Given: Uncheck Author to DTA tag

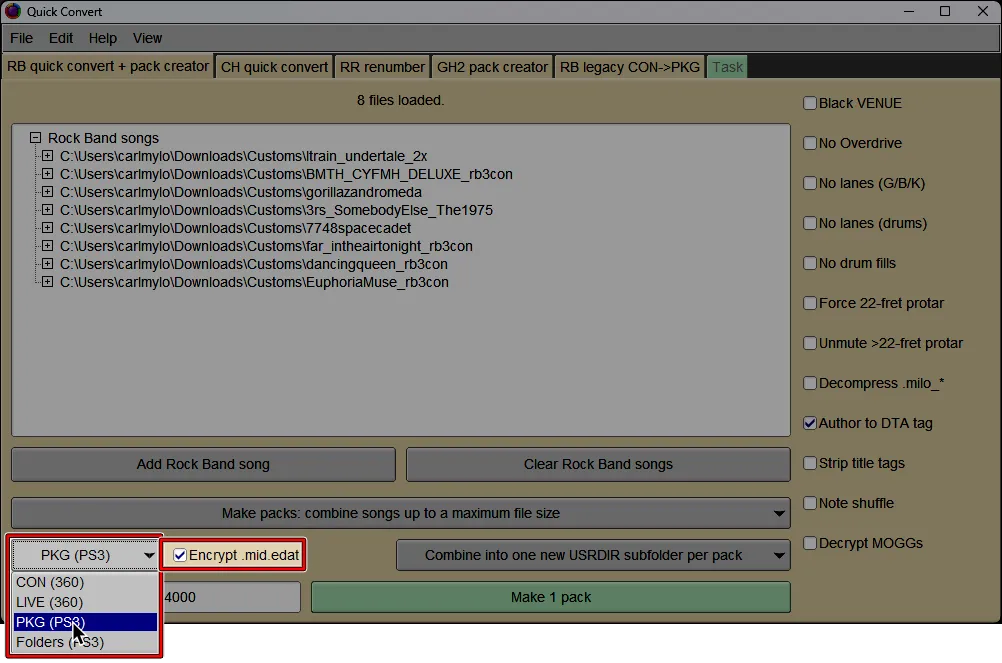Looking at the screenshot, I should pyautogui.click(x=810, y=423).
